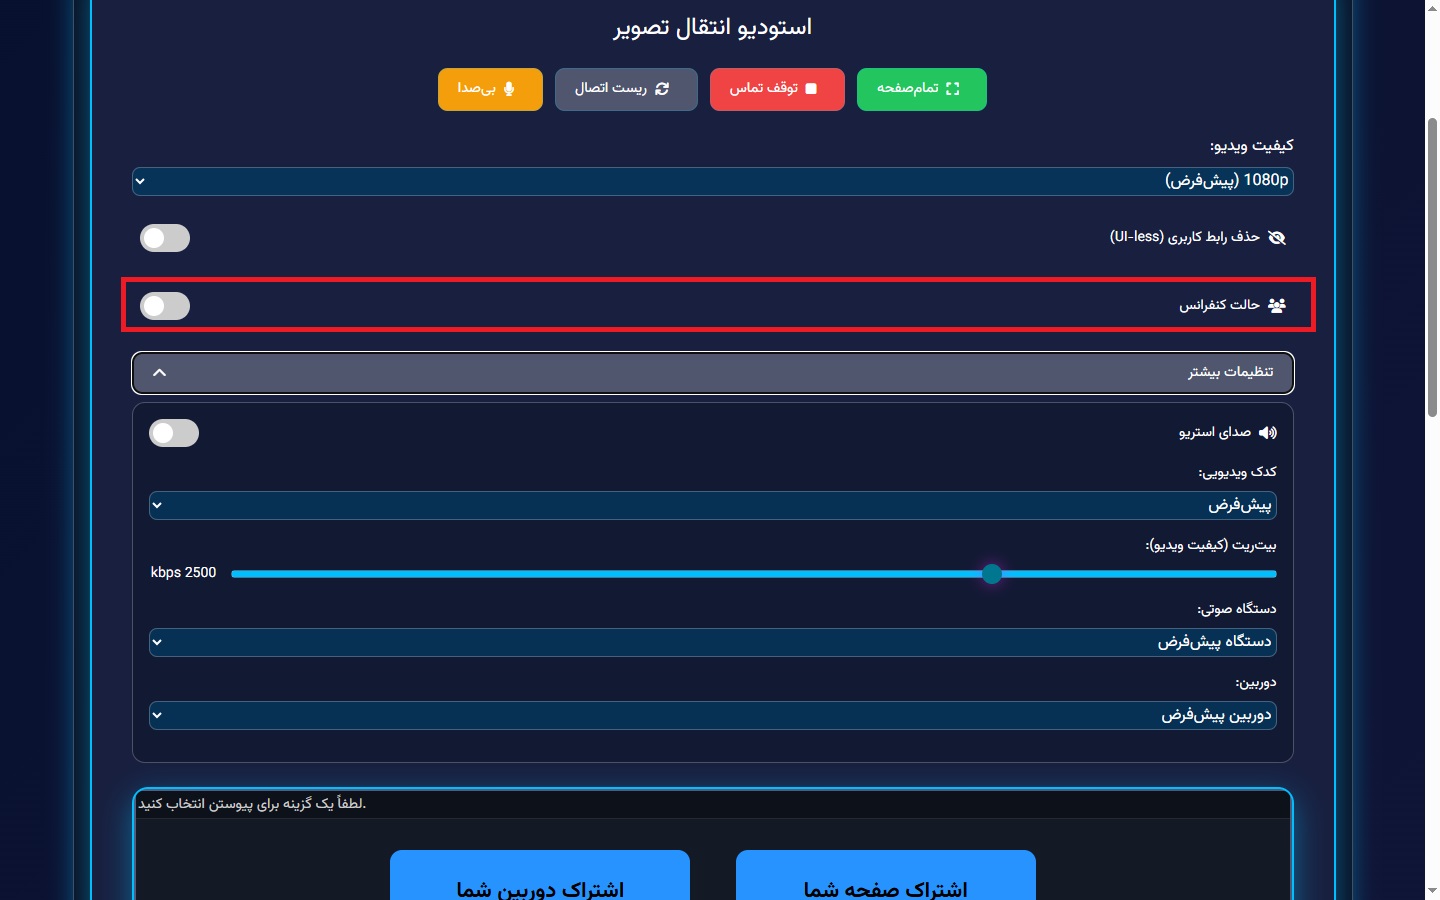Click the page vertical scrollbar thumb
The height and width of the screenshot is (900, 1440).
coord(1432,266)
